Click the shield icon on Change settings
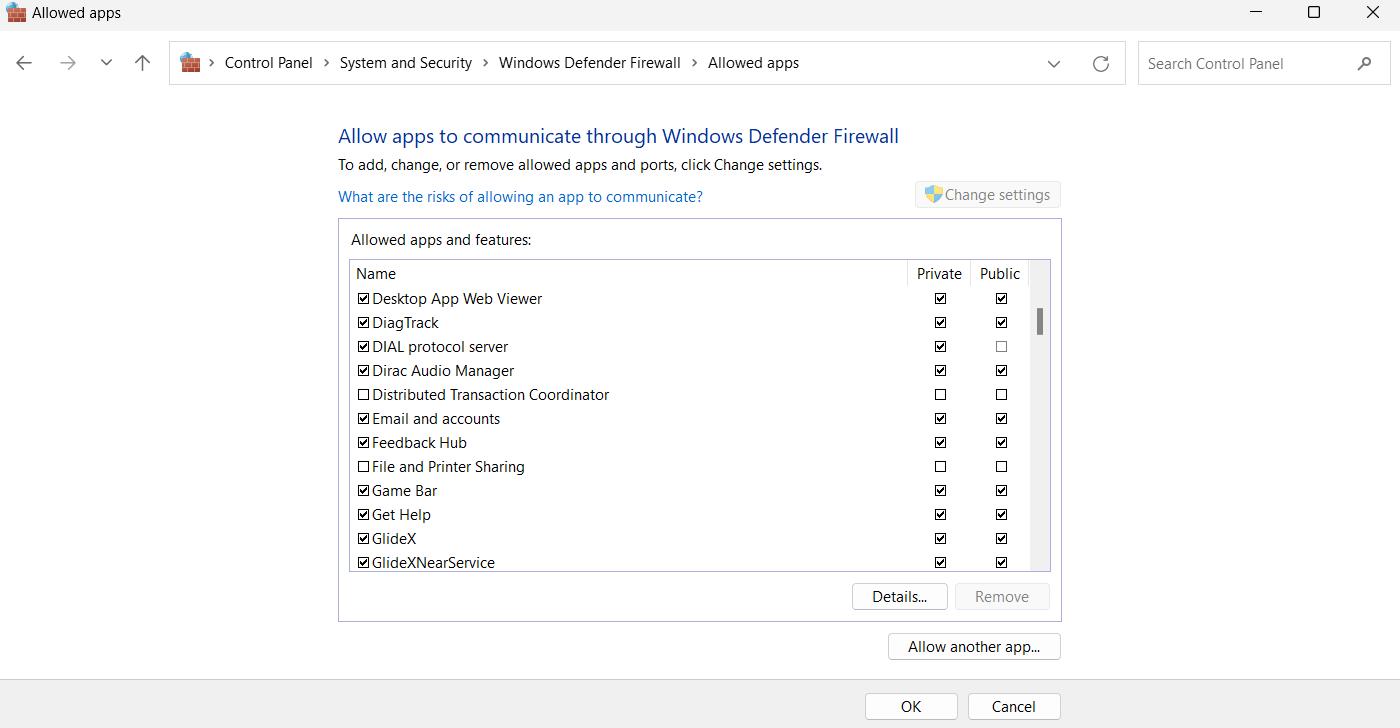The height and width of the screenshot is (728, 1400). (933, 195)
